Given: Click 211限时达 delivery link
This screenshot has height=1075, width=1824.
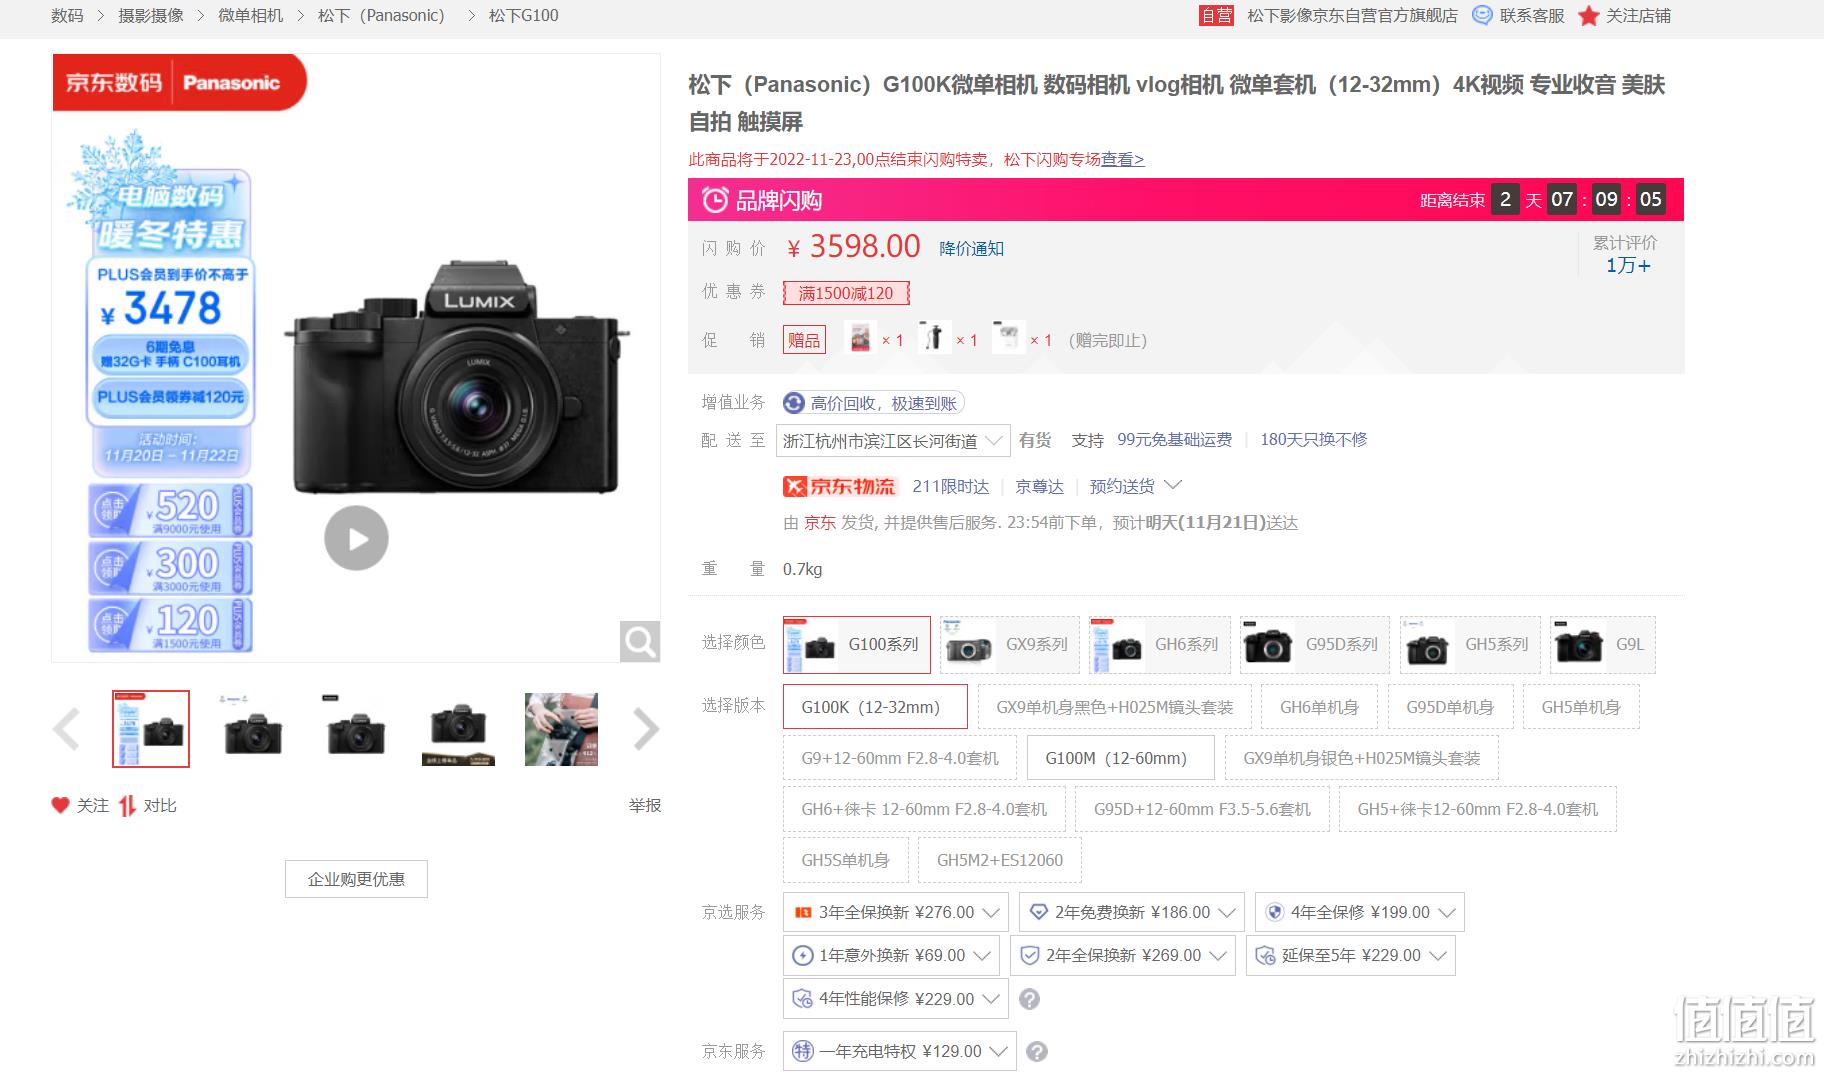Looking at the screenshot, I should 950,486.
